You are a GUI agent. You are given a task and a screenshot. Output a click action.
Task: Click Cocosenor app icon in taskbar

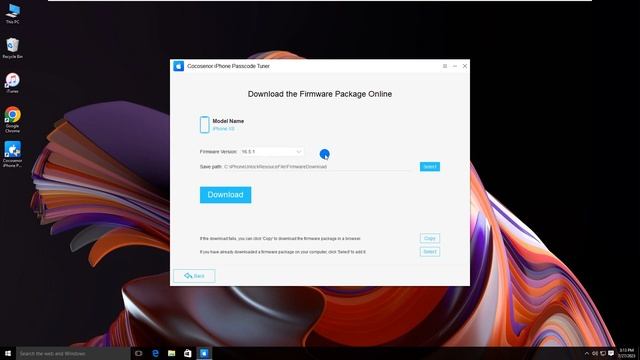204,353
